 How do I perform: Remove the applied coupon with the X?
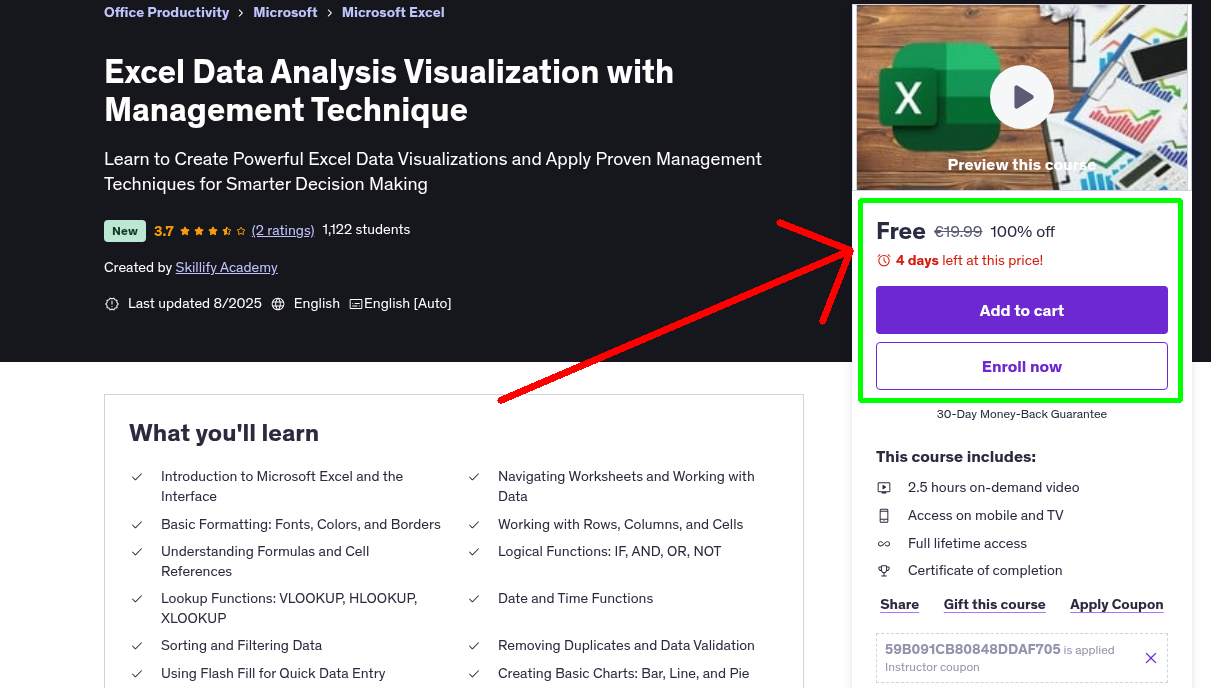tap(1150, 658)
